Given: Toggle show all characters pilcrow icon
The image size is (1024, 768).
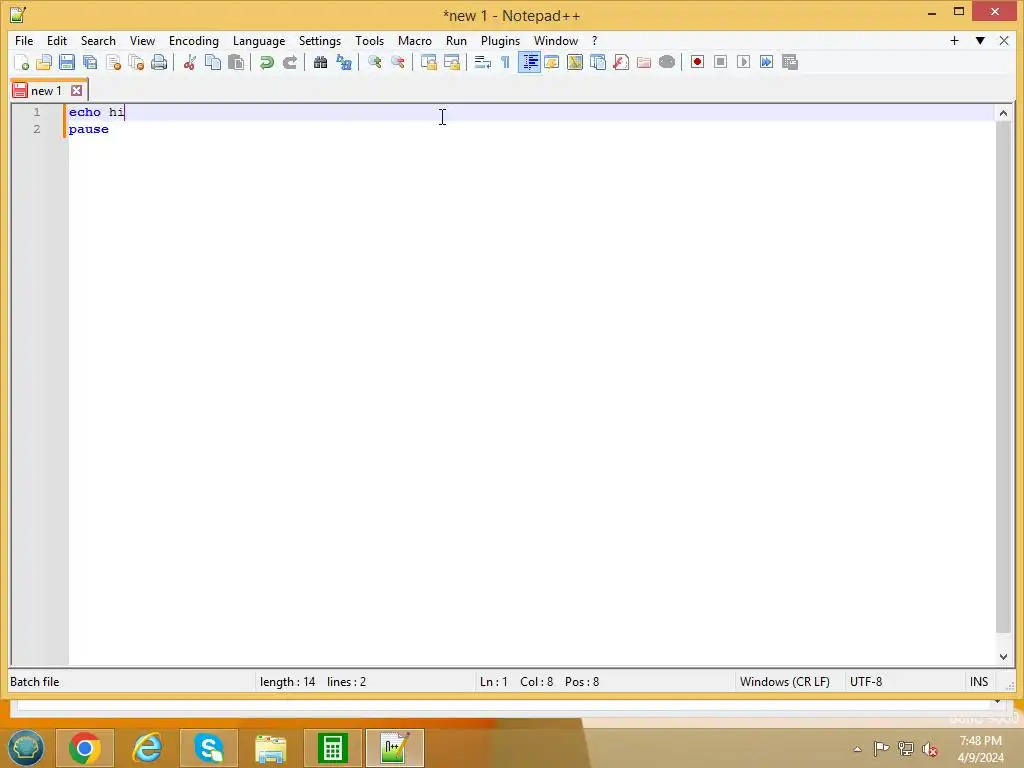Looking at the screenshot, I should click(505, 62).
